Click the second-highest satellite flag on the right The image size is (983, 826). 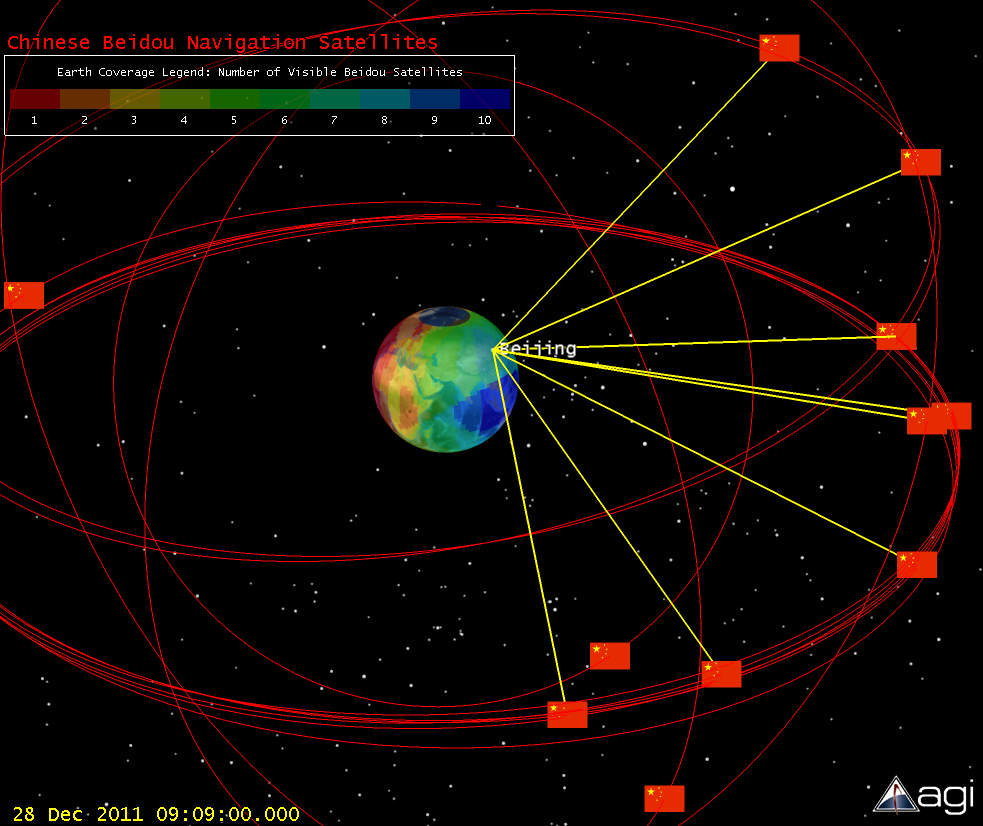point(920,162)
